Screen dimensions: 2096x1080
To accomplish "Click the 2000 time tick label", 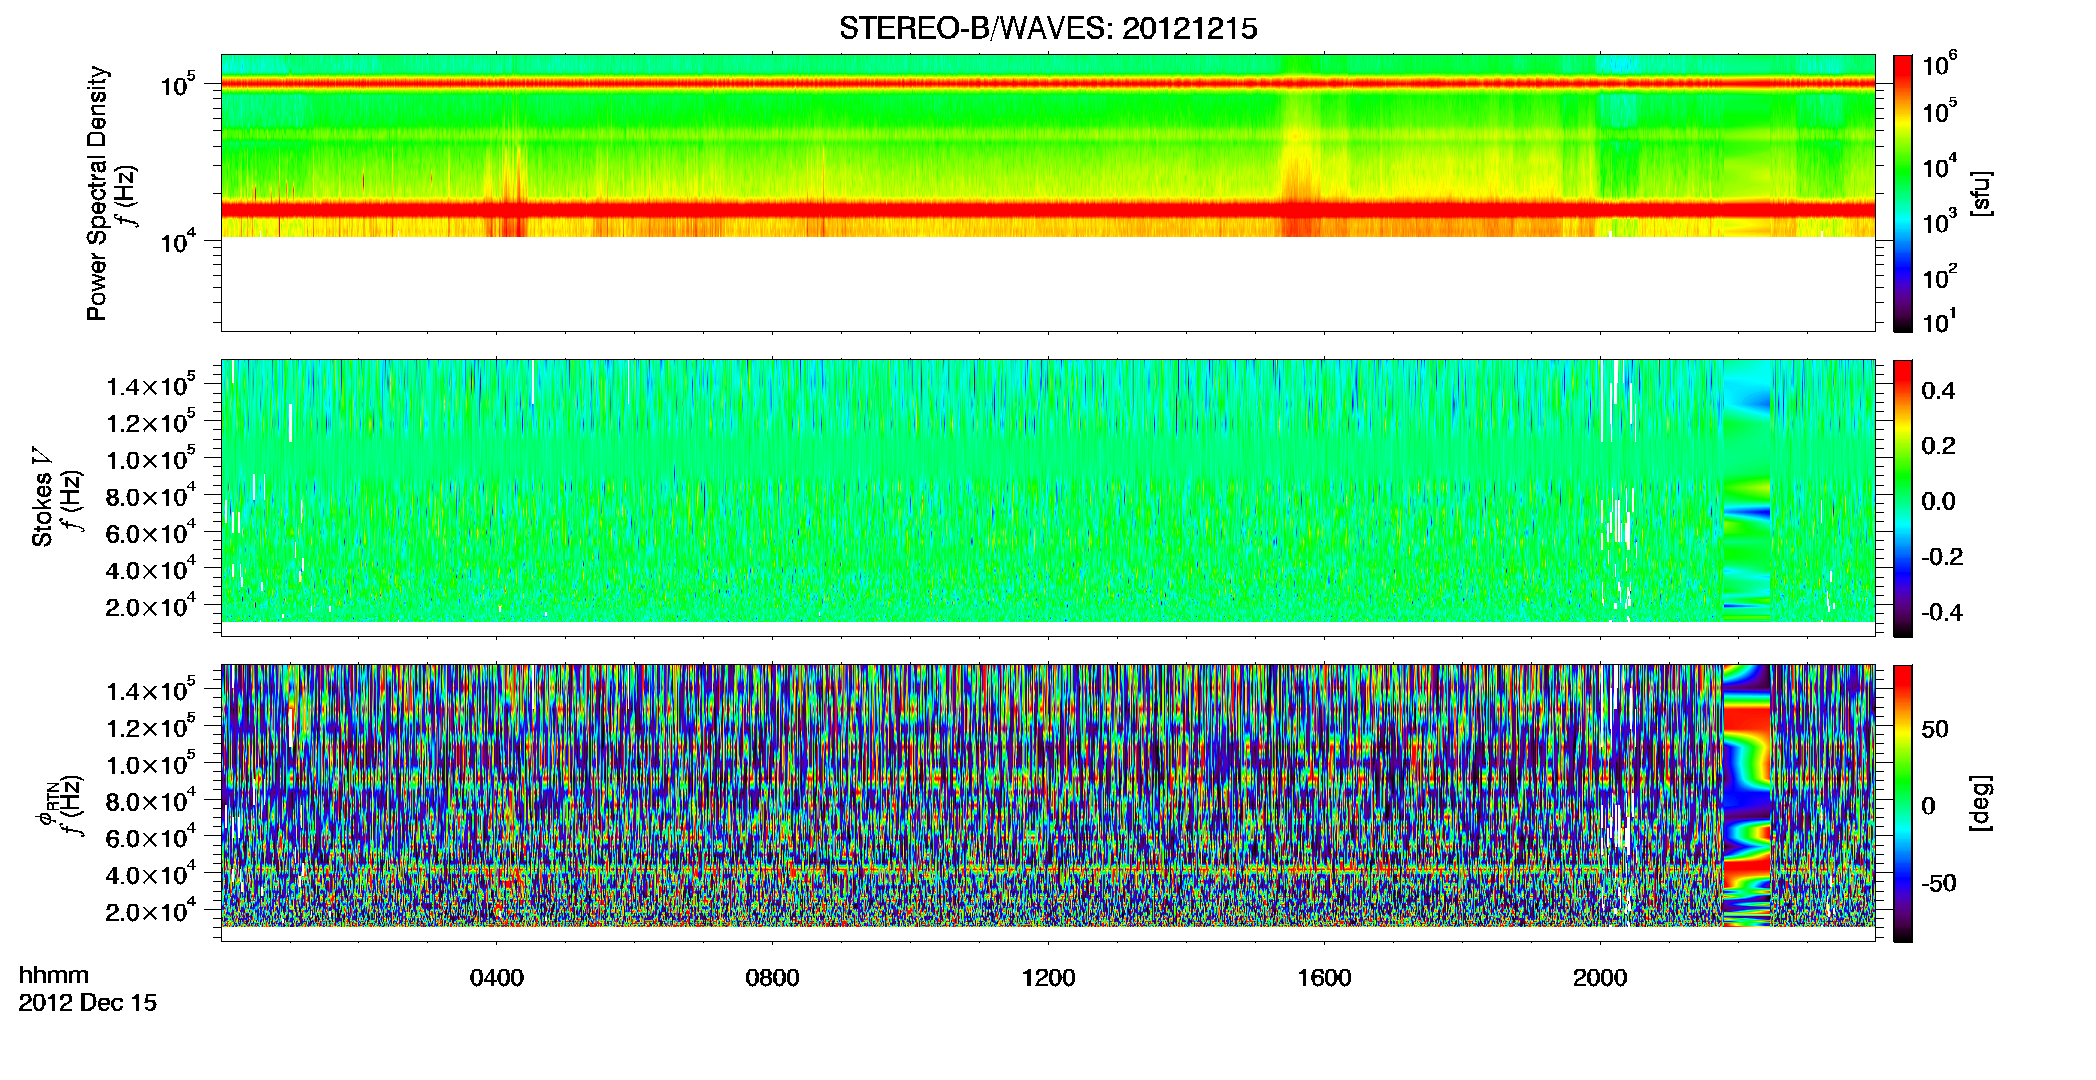I will tap(1600, 978).
